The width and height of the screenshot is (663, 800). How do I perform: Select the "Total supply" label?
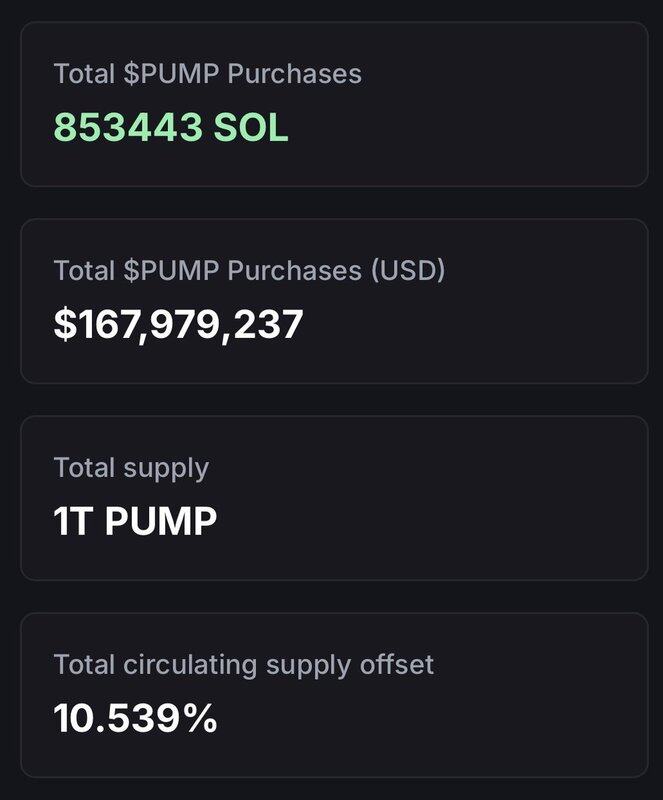[x=131, y=468]
